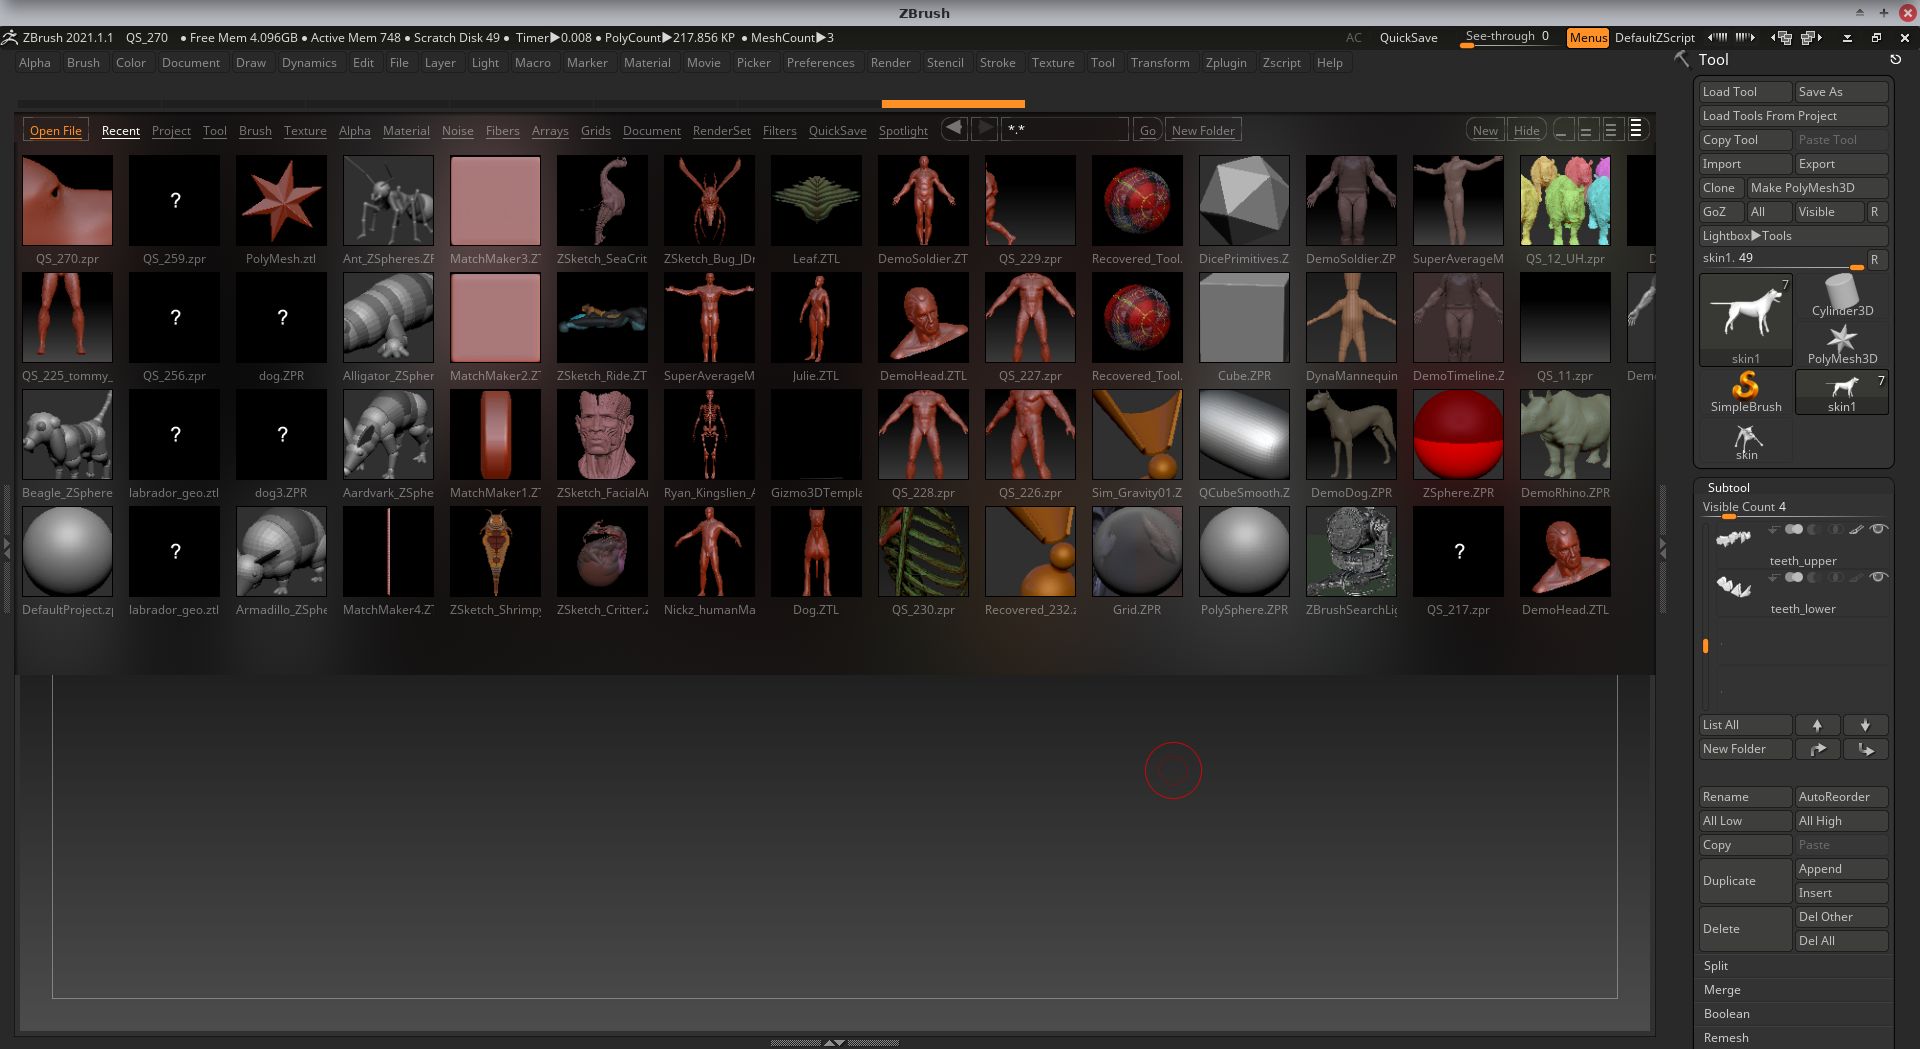This screenshot has width=1920, height=1049.
Task: Set Lightbox to four-row thumbnail size
Action: tap(1636, 130)
